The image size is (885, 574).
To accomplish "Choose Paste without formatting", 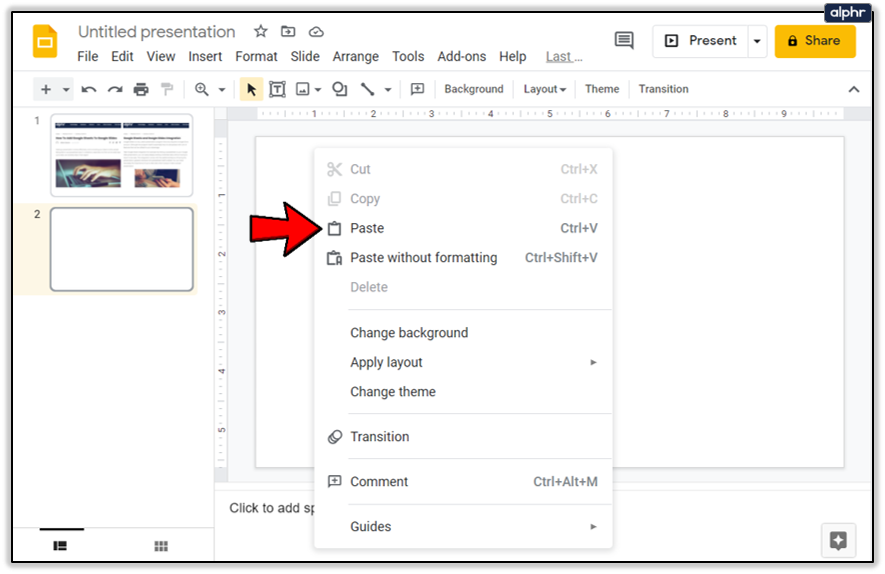I will tap(463, 257).
